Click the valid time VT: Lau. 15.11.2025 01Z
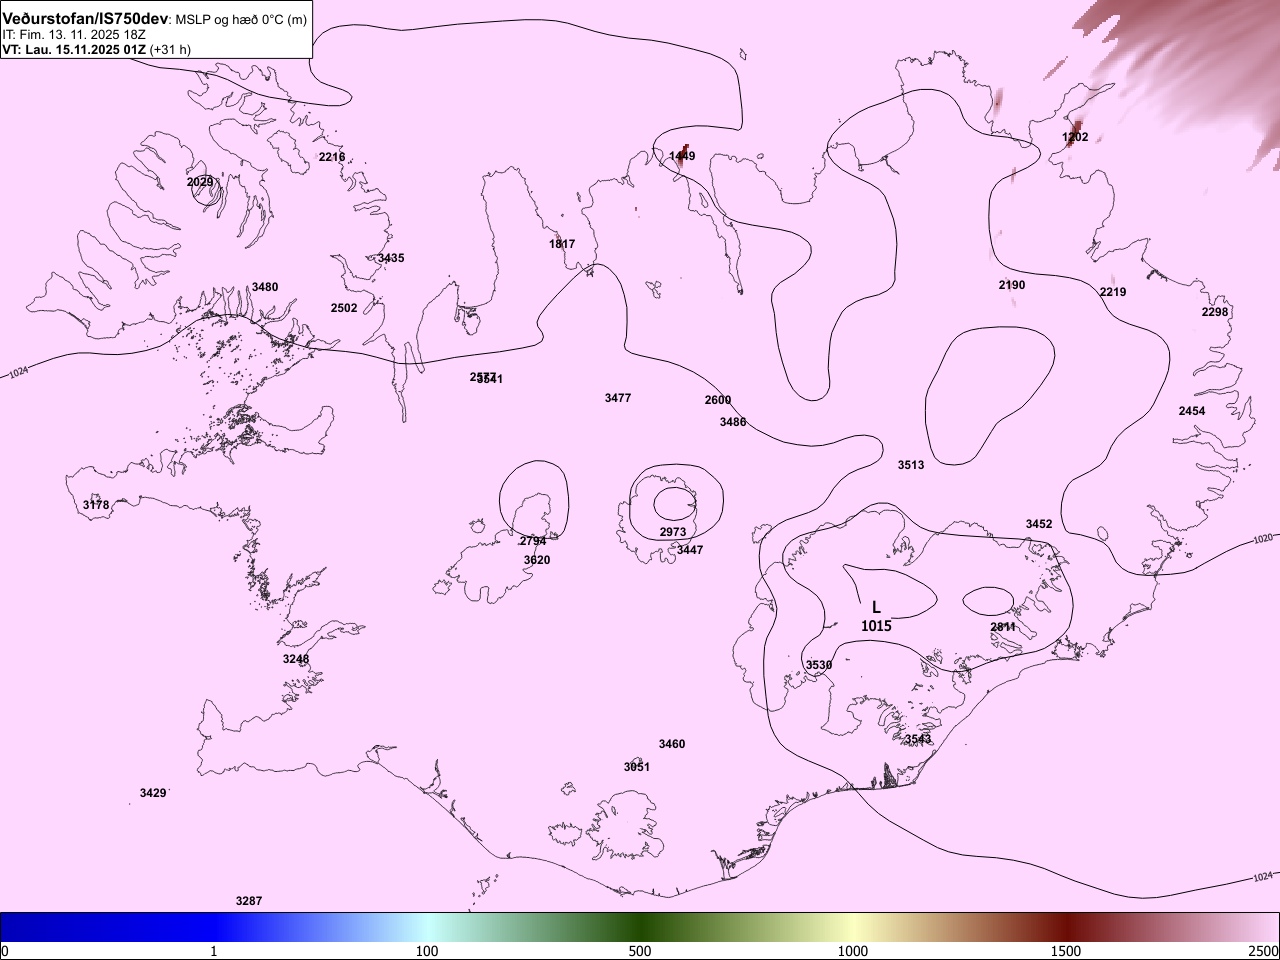Image resolution: width=1280 pixels, height=960 pixels. [x=74, y=48]
